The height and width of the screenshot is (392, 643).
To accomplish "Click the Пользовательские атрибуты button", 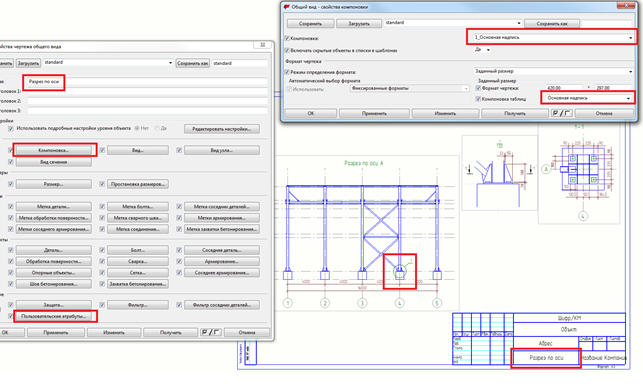I will [54, 316].
